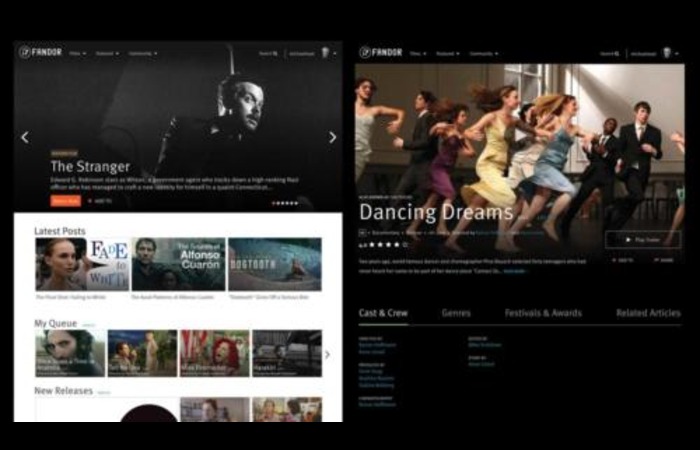Image resolution: width=700 pixels, height=450 pixels.
Task: Open the Community dropdown on the home page
Action: (143, 54)
